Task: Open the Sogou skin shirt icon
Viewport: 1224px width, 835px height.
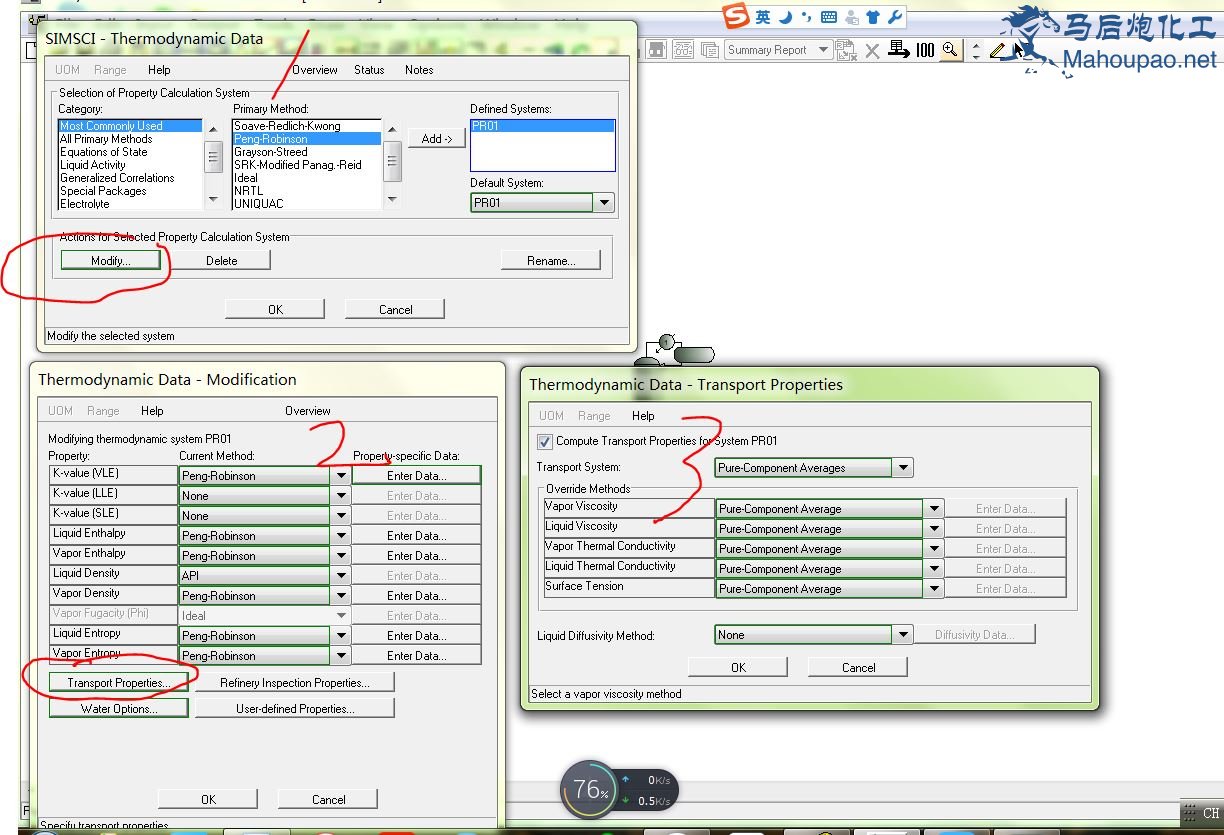Action: 873,17
